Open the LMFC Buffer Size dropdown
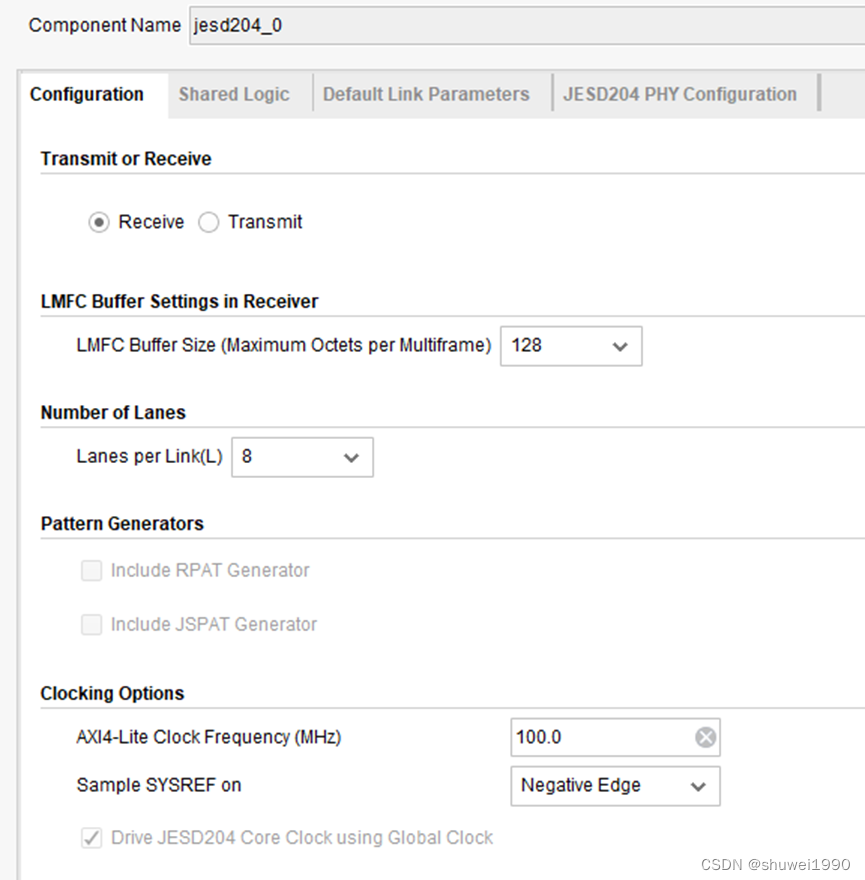Image resolution: width=865 pixels, height=880 pixels. click(x=622, y=346)
